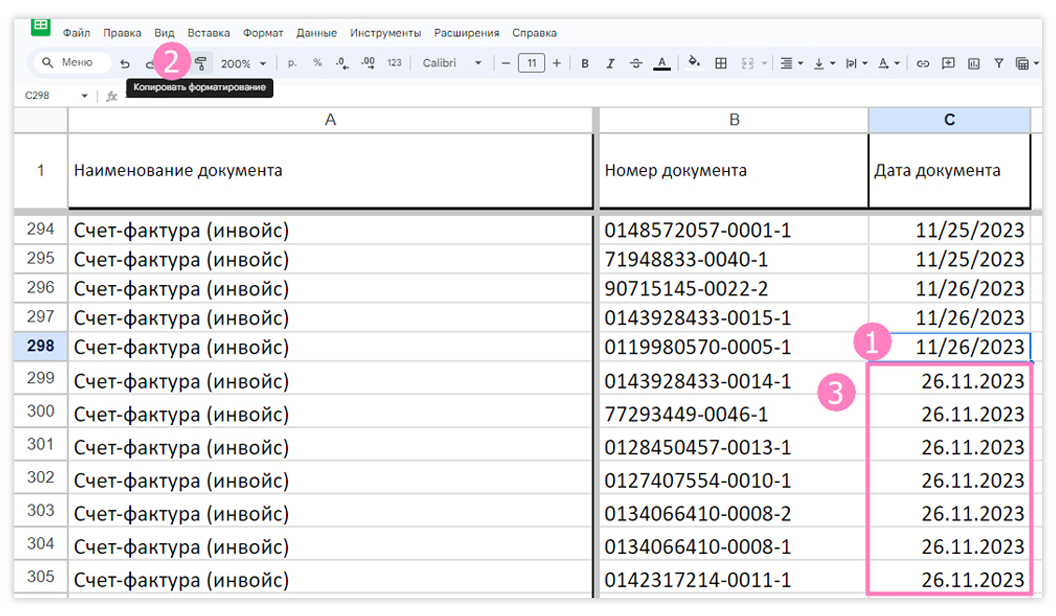
Task: Open the fill color bucket tool
Action: pyautogui.click(x=694, y=63)
